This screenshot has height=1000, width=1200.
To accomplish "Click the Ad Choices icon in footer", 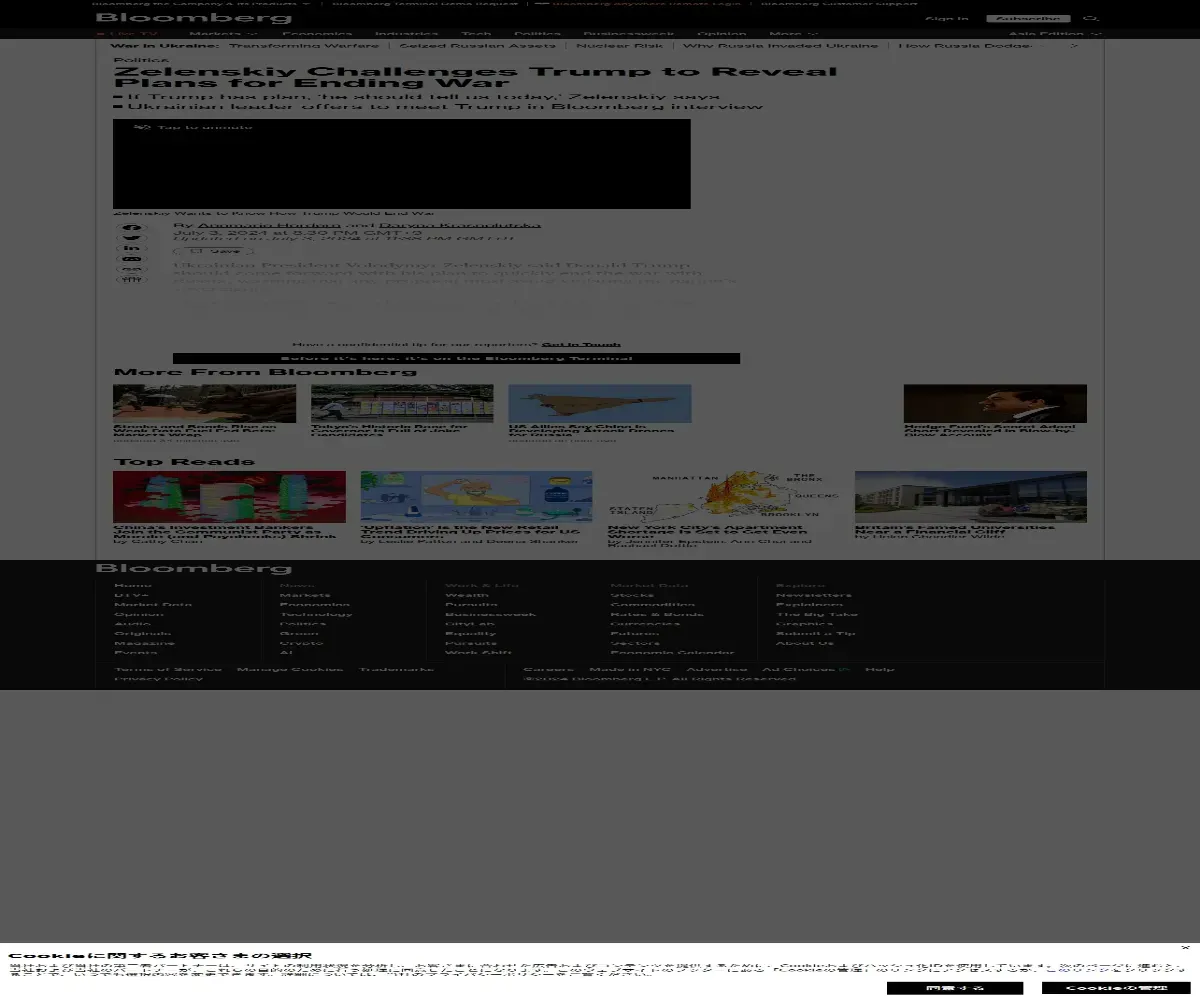I will coord(845,669).
